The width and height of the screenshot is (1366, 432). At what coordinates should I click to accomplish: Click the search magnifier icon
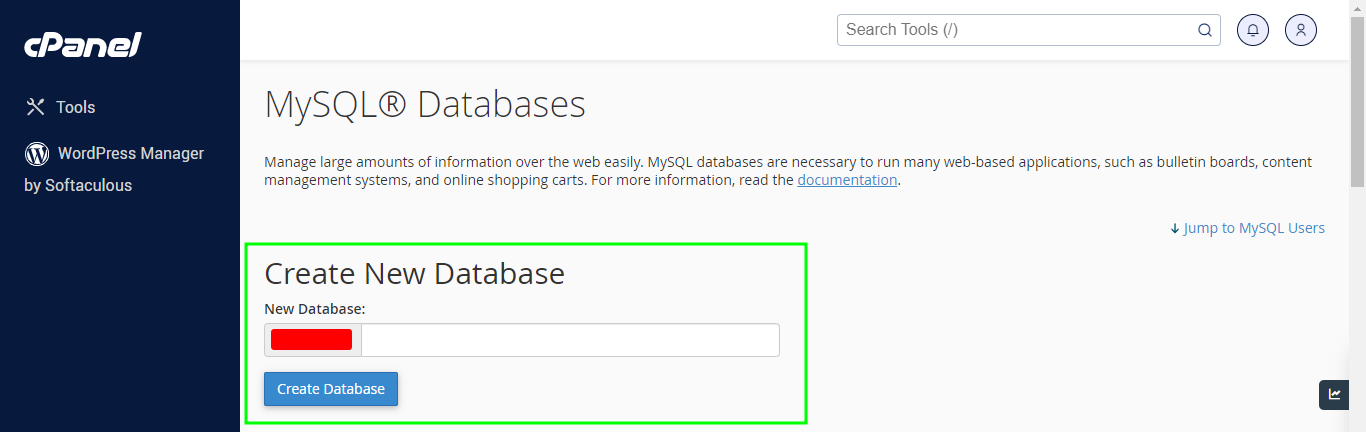click(x=1205, y=30)
